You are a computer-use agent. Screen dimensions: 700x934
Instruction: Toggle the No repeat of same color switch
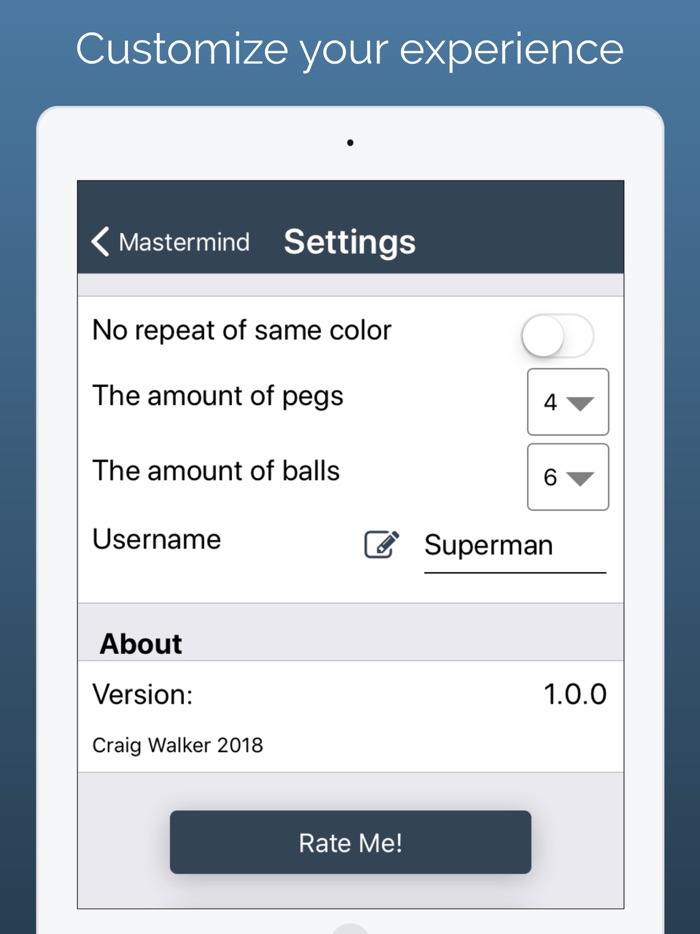click(x=557, y=337)
